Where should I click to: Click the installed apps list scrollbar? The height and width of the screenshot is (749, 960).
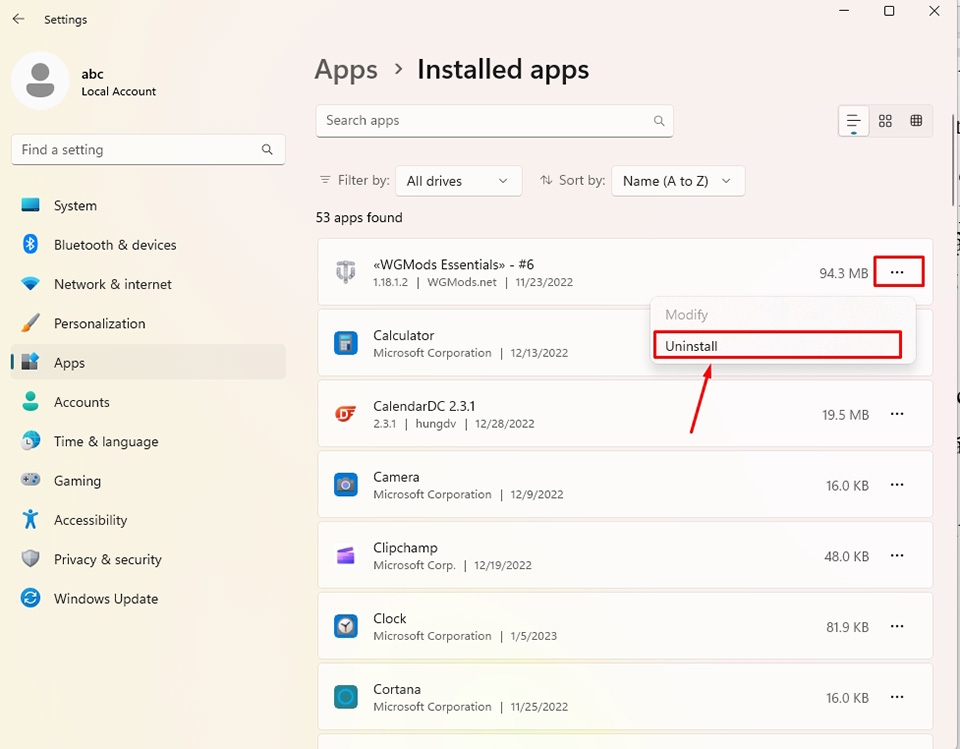coord(954,160)
